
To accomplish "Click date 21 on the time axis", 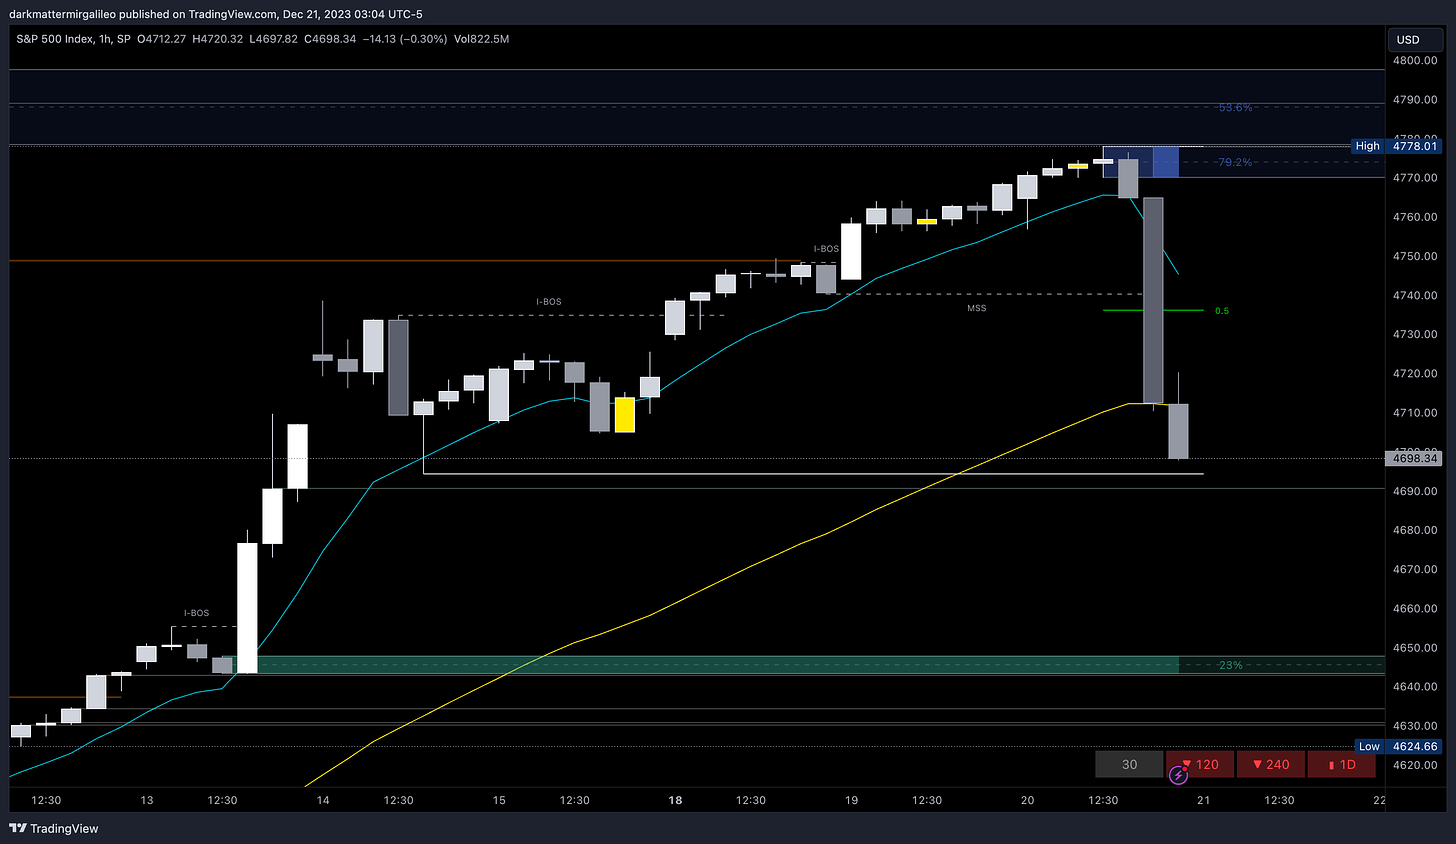I will coord(1204,800).
